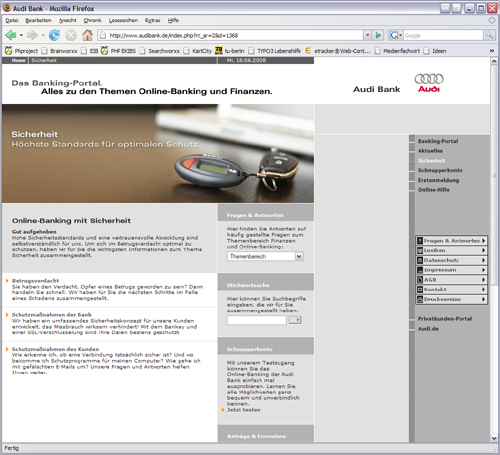Show more bookmarks via double chevron

(491, 51)
